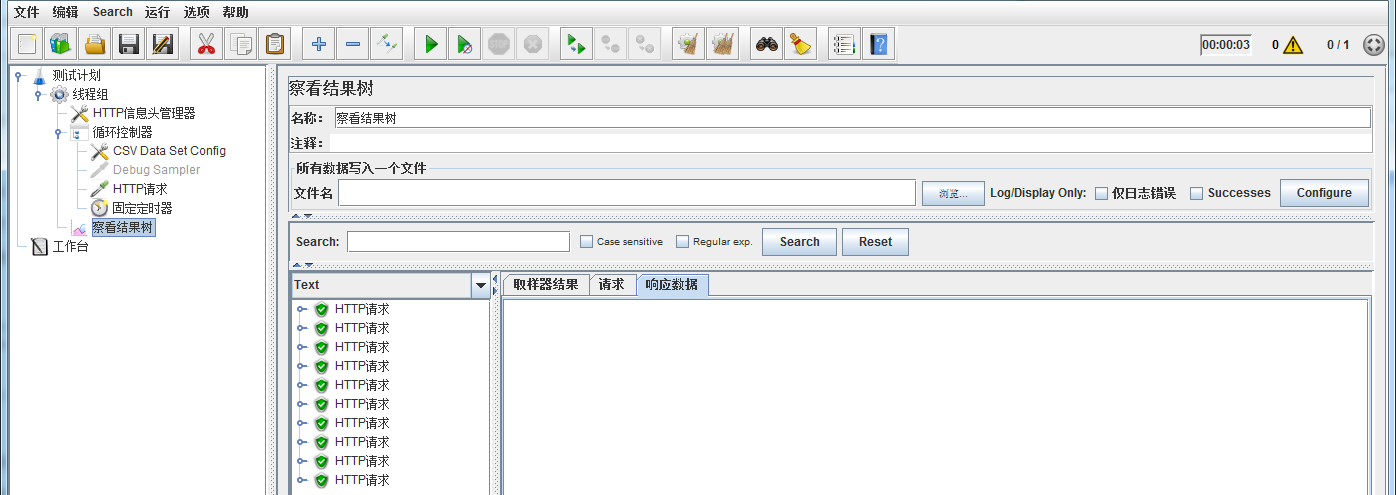Switch to the 取样器结果 tab

coord(545,285)
